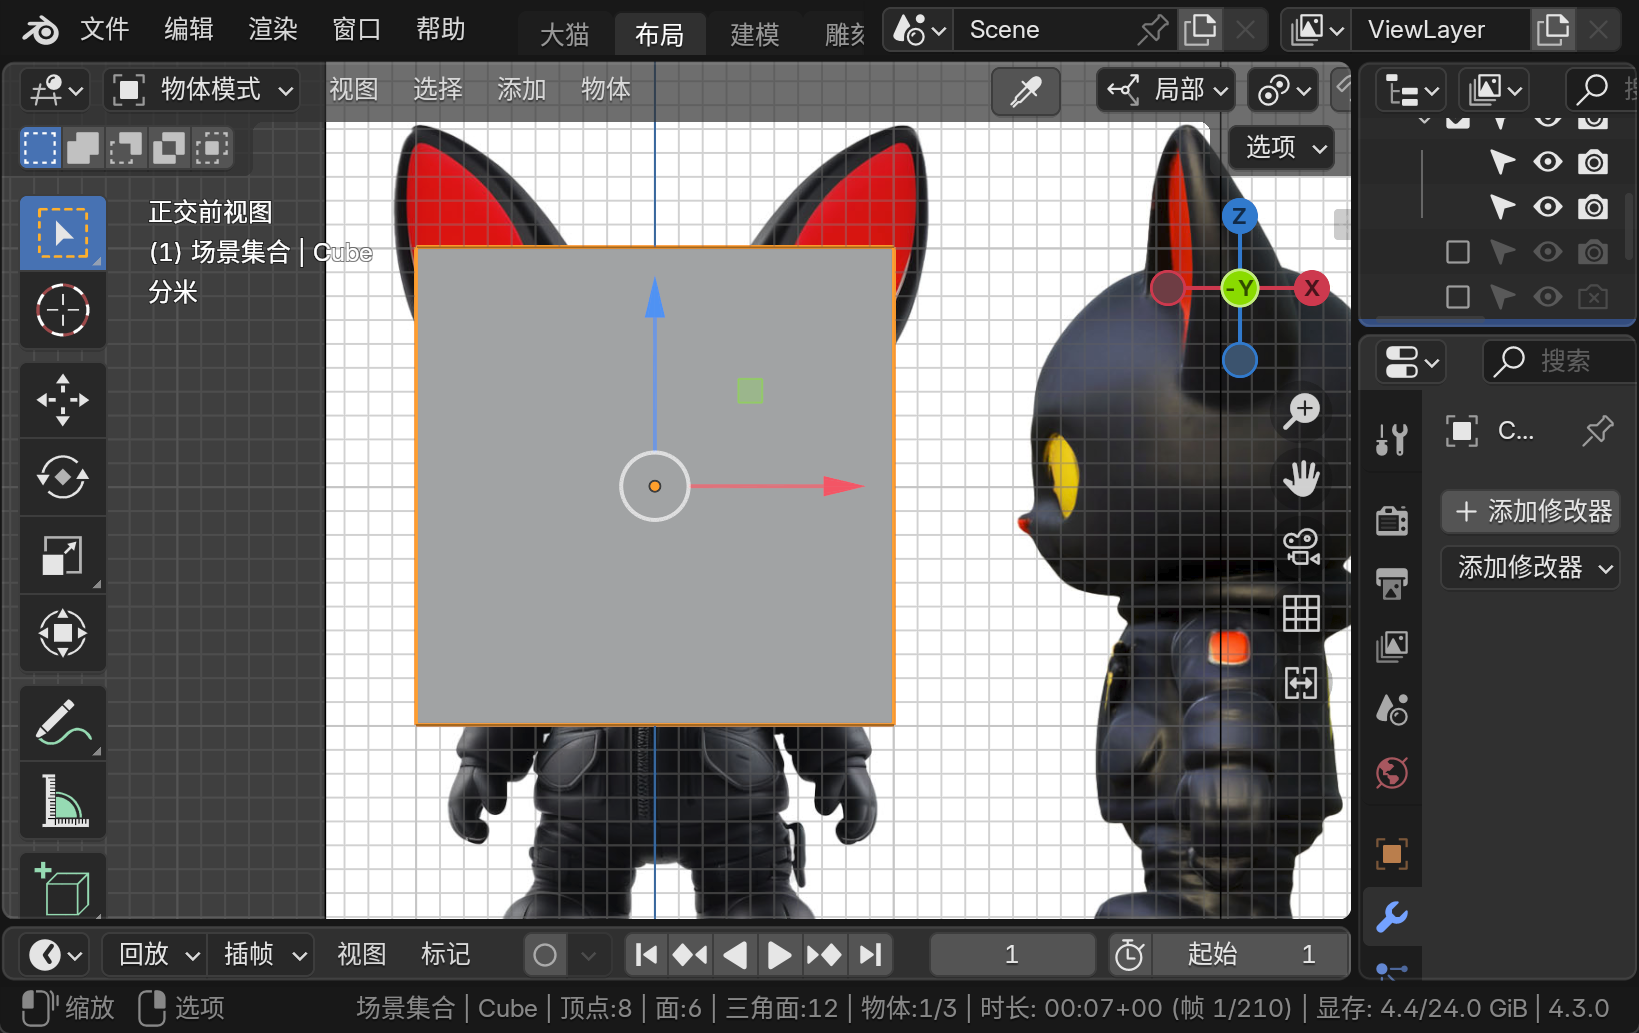Pick the Scale tool in the toolbar
The width and height of the screenshot is (1639, 1033).
[63, 555]
